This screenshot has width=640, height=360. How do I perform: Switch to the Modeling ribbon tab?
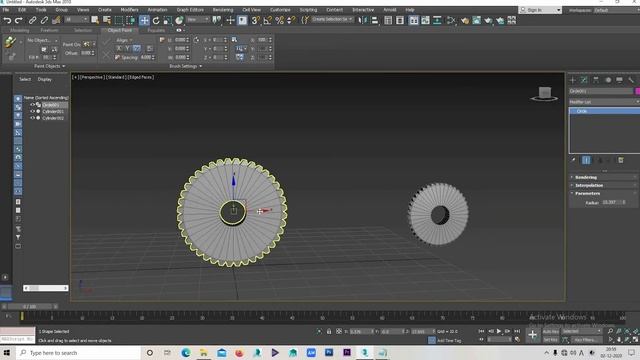[20, 30]
